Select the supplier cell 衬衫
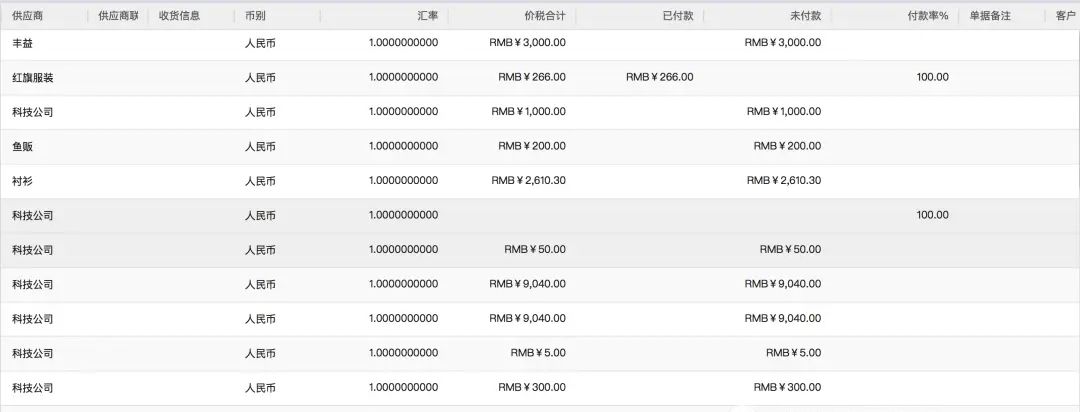Viewport: 1080px width, 412px height. 22,181
